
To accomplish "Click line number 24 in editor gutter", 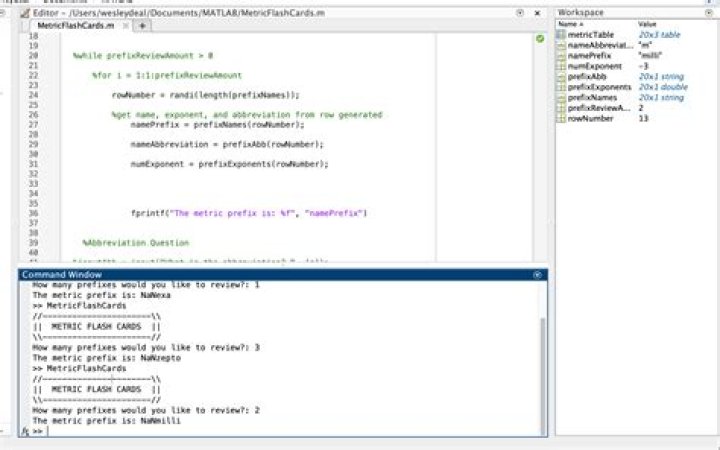I will (33, 95).
